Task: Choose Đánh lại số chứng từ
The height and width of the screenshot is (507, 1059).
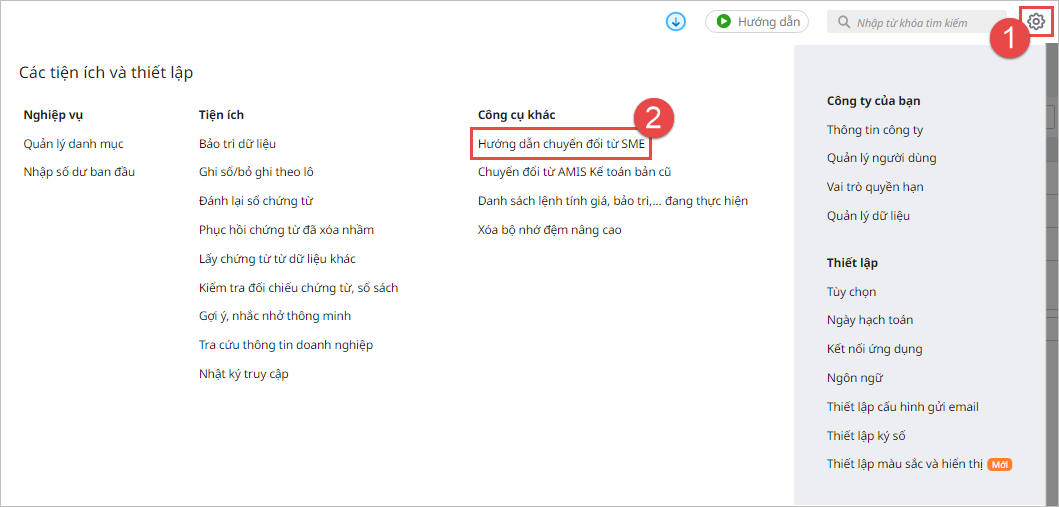Action: pyautogui.click(x=256, y=201)
